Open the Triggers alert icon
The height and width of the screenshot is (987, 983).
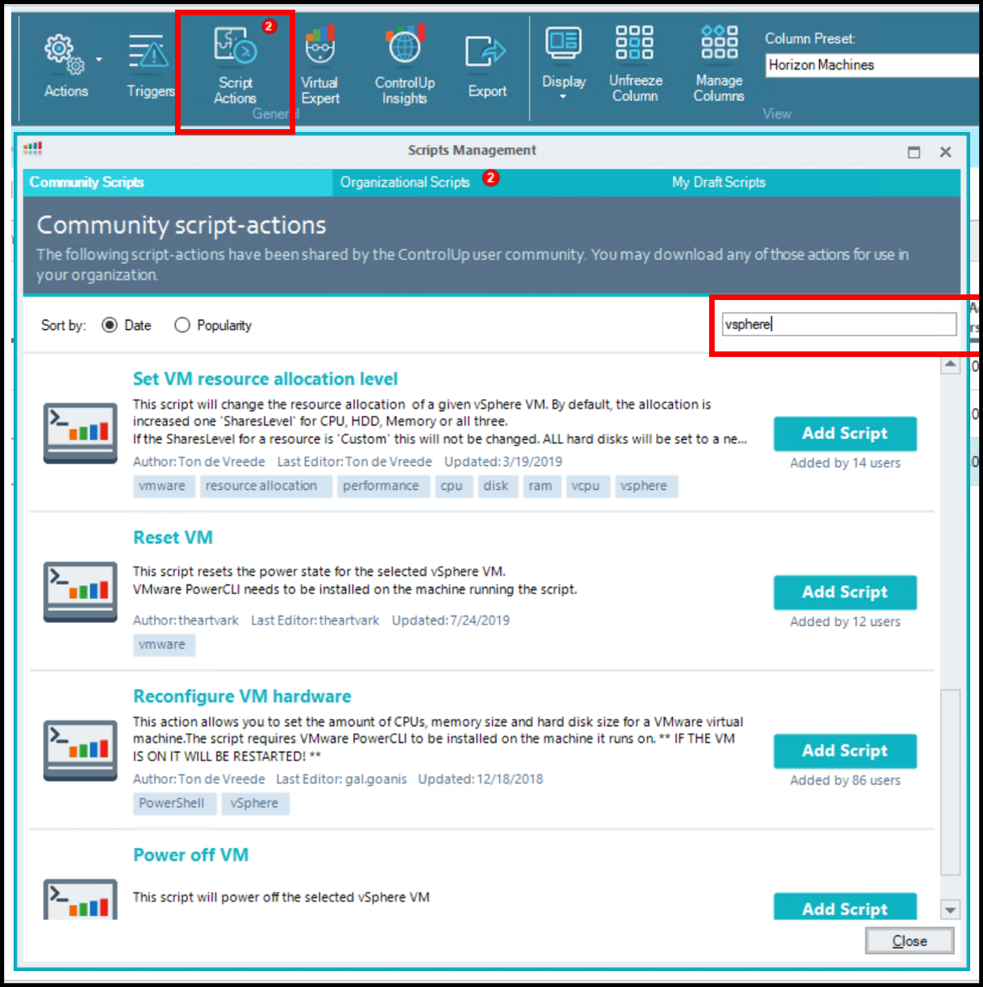(x=149, y=51)
